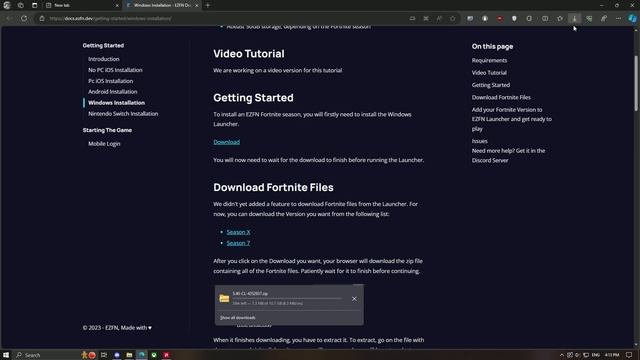Jump to Requirements section

(x=489, y=60)
